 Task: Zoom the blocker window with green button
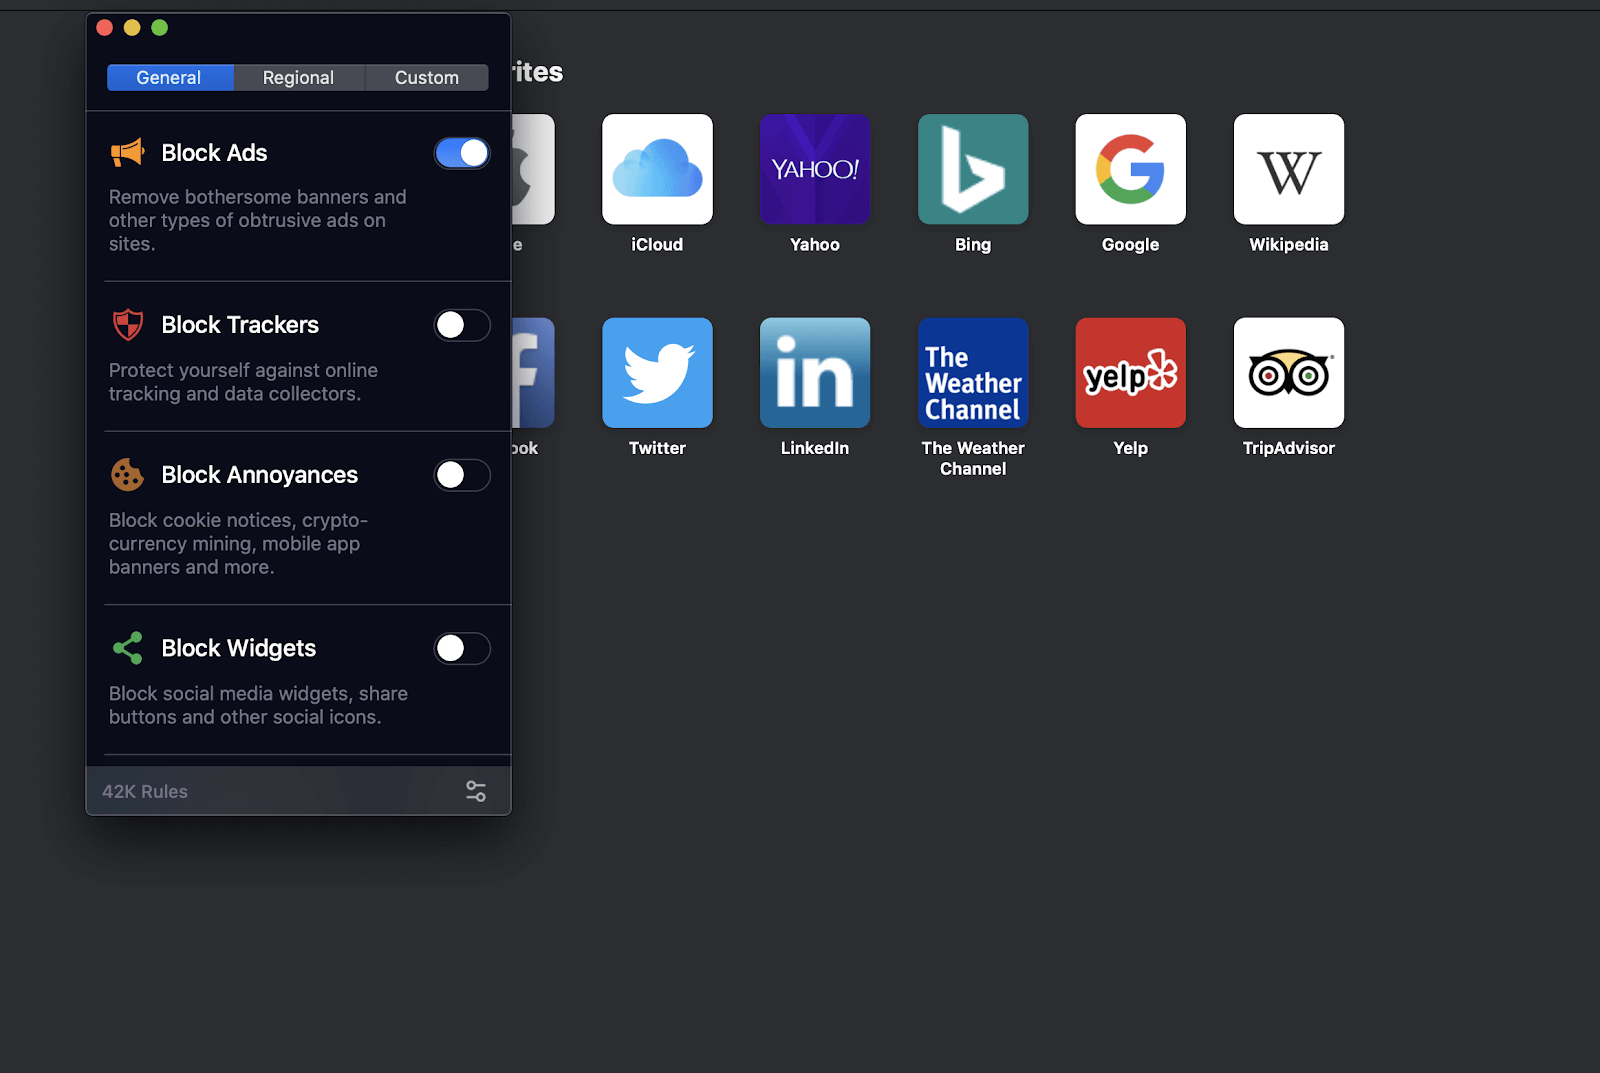tap(159, 27)
